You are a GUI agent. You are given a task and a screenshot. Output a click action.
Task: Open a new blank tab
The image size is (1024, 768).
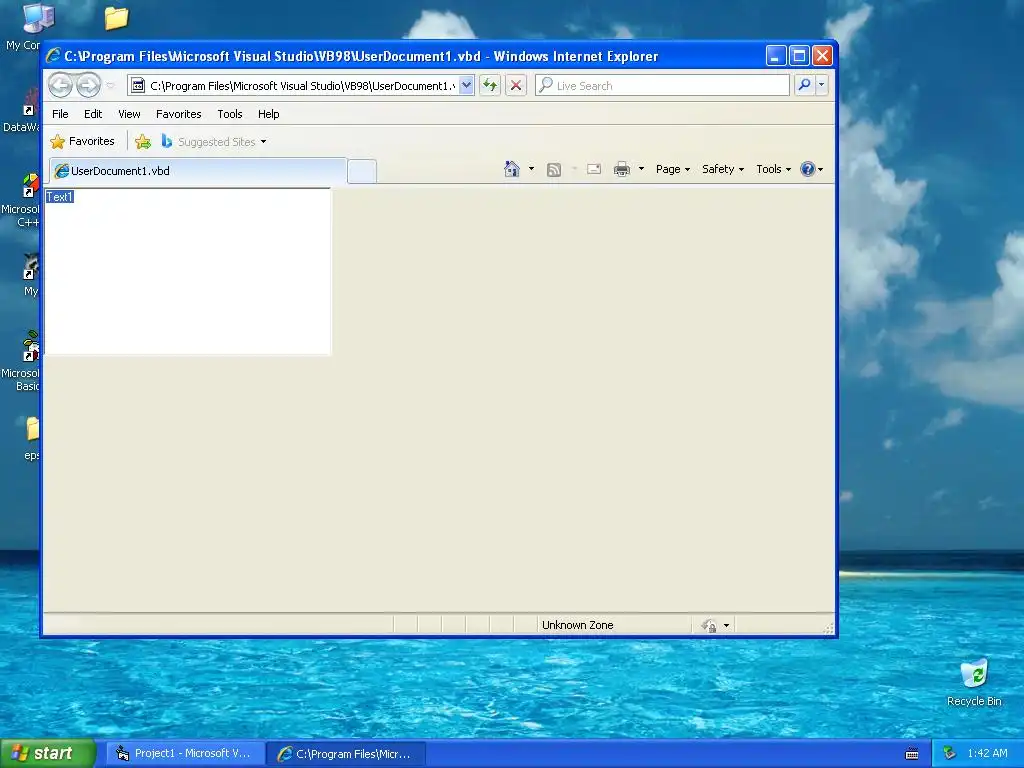pyautogui.click(x=362, y=171)
